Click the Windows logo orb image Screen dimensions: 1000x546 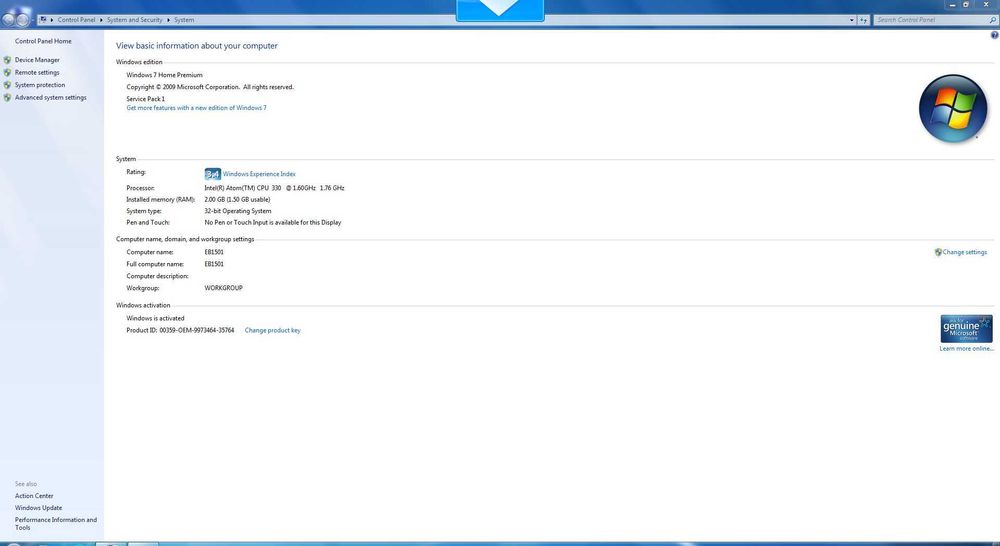[x=953, y=108]
